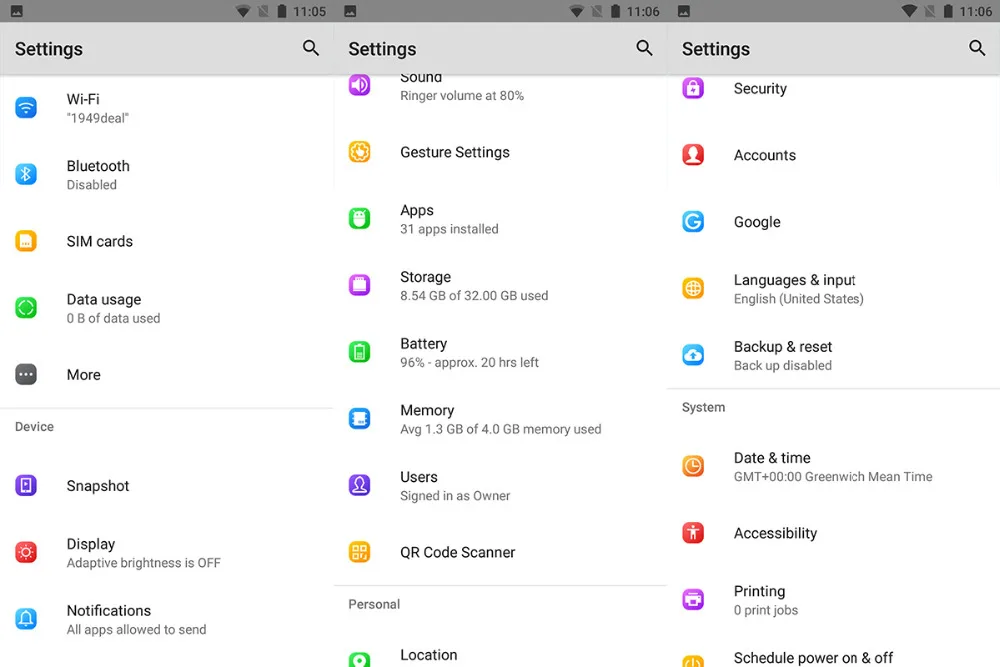1000x667 pixels.
Task: Open the QR Code Scanner icon
Action: 360,552
